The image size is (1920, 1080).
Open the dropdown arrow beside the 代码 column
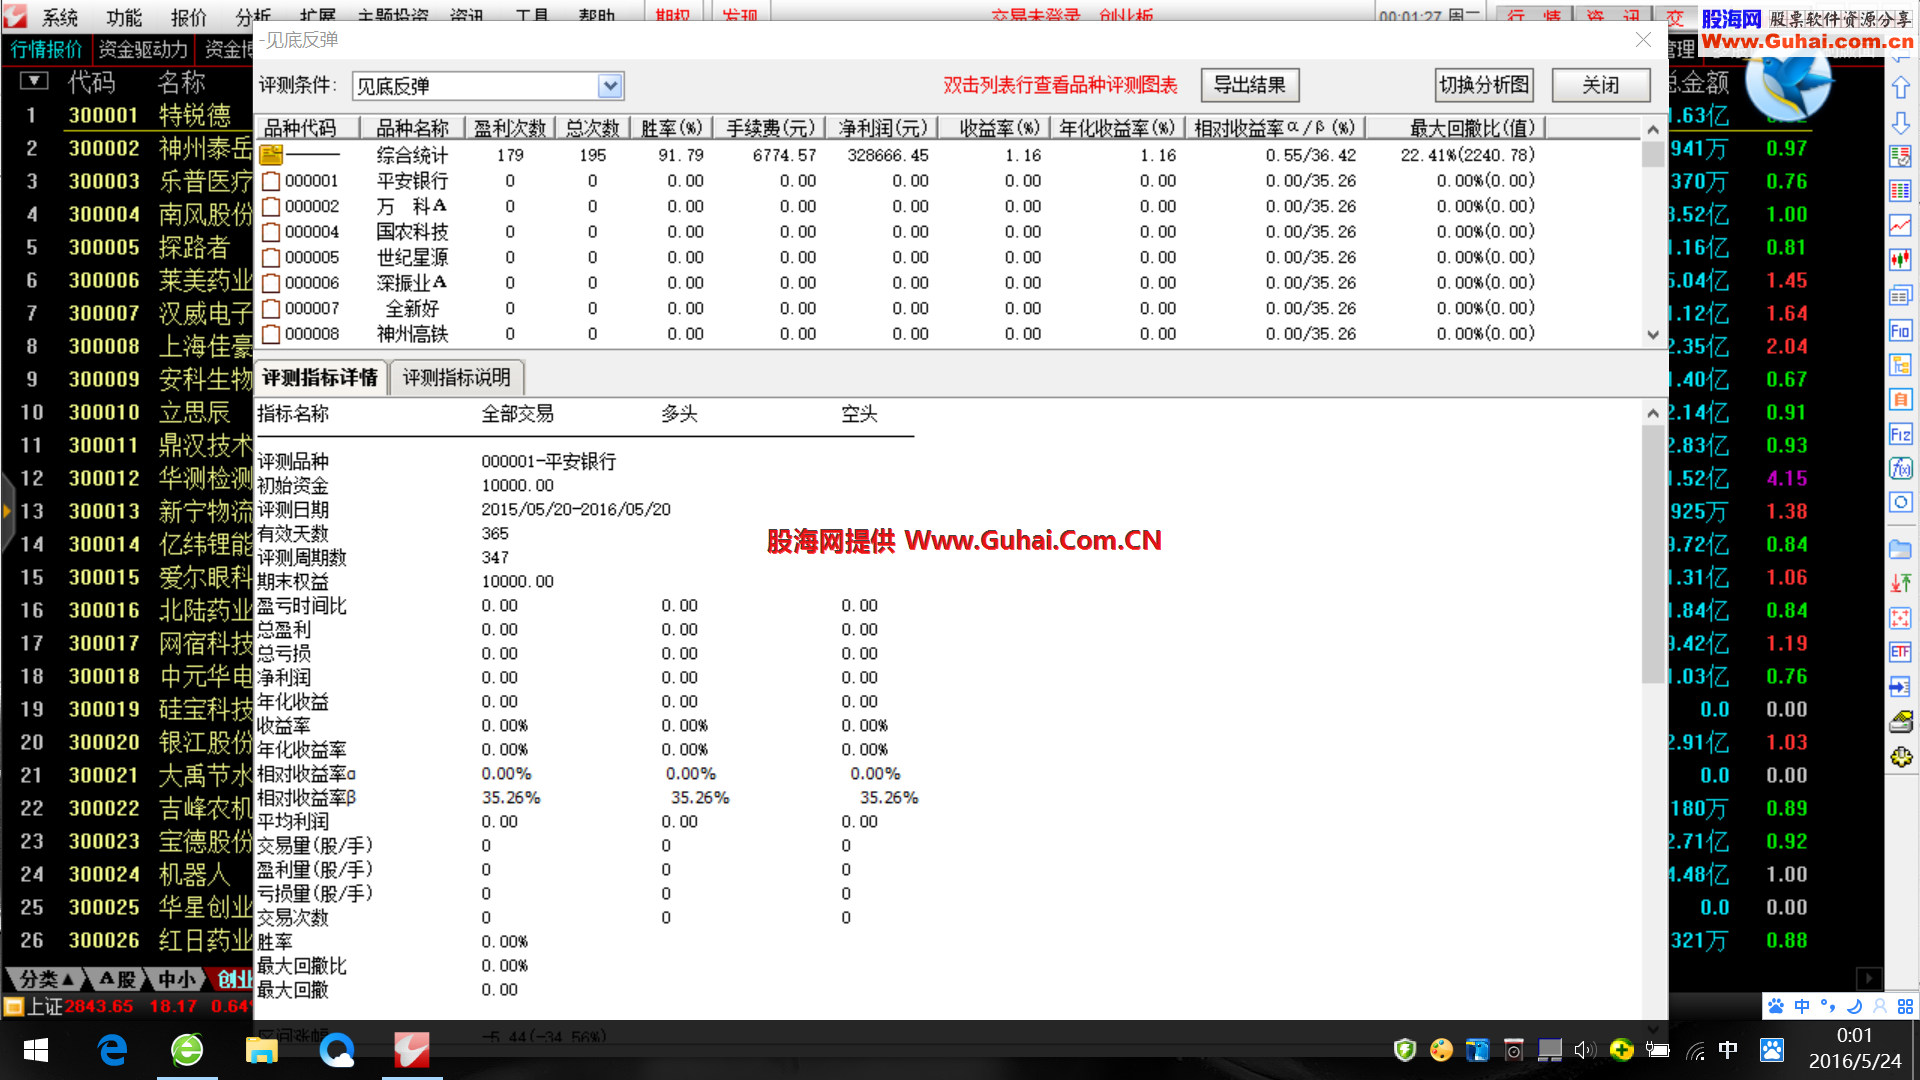click(x=34, y=81)
